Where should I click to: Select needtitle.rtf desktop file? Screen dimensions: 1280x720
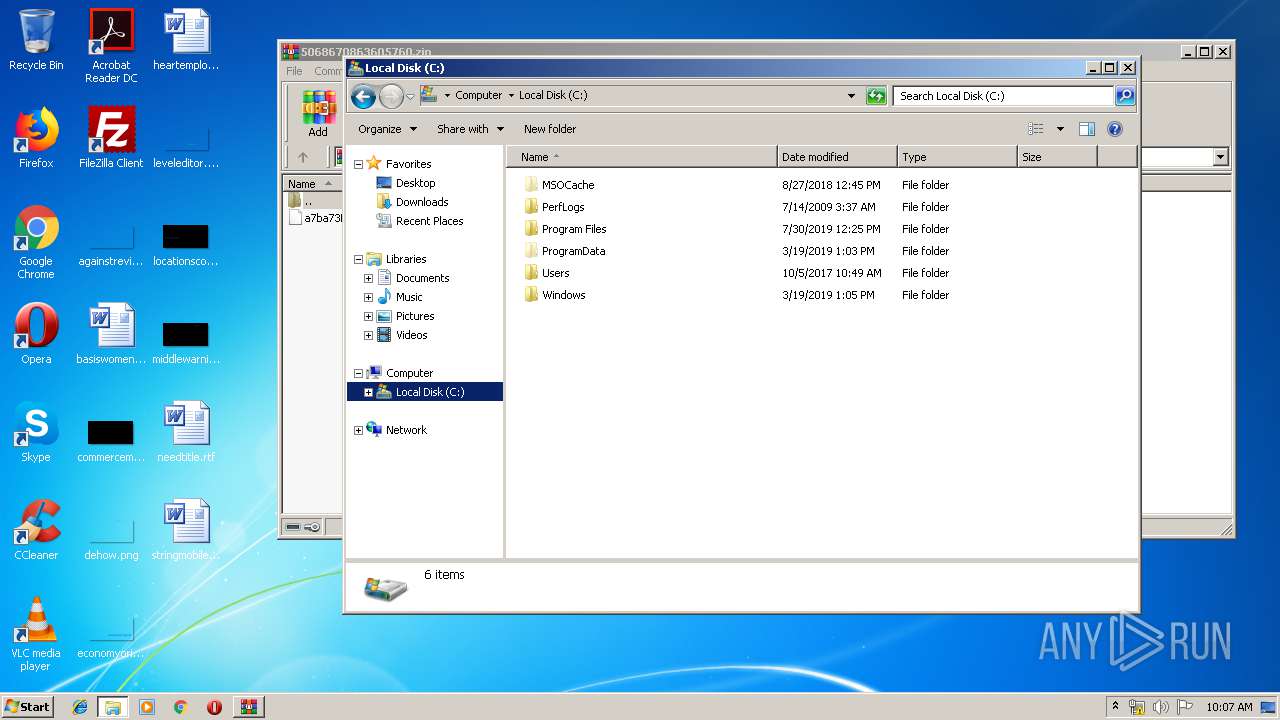point(186,432)
